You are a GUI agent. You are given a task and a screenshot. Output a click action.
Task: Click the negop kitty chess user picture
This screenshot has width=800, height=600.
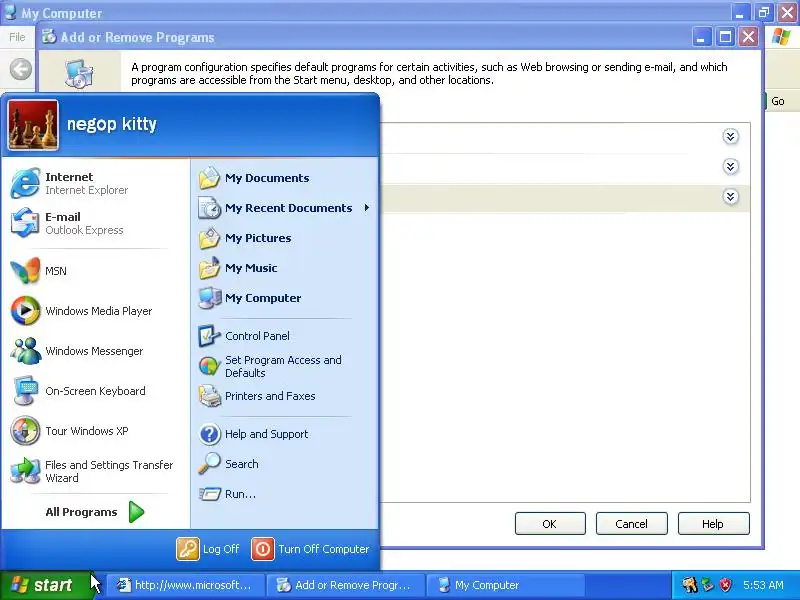click(33, 125)
